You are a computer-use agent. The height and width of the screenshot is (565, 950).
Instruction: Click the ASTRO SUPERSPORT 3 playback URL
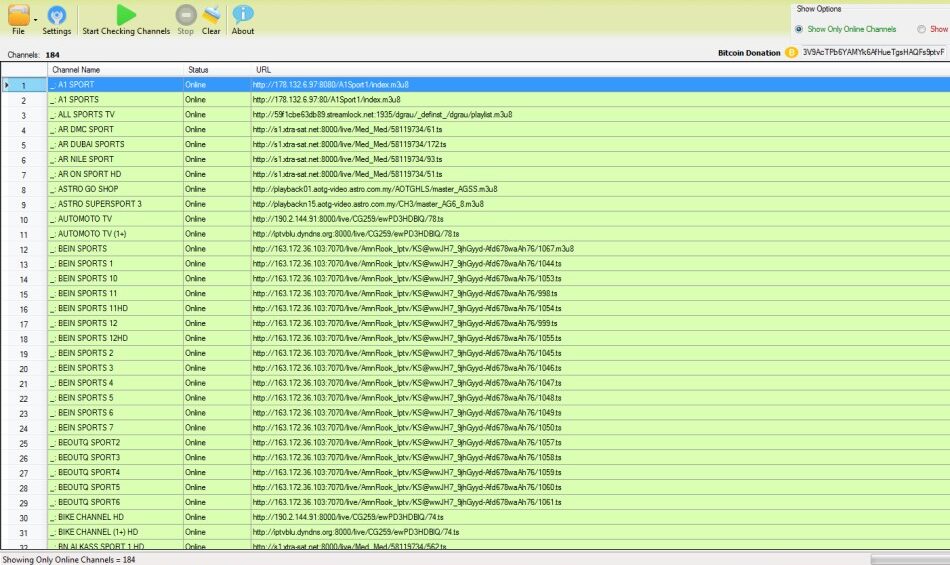point(368,204)
